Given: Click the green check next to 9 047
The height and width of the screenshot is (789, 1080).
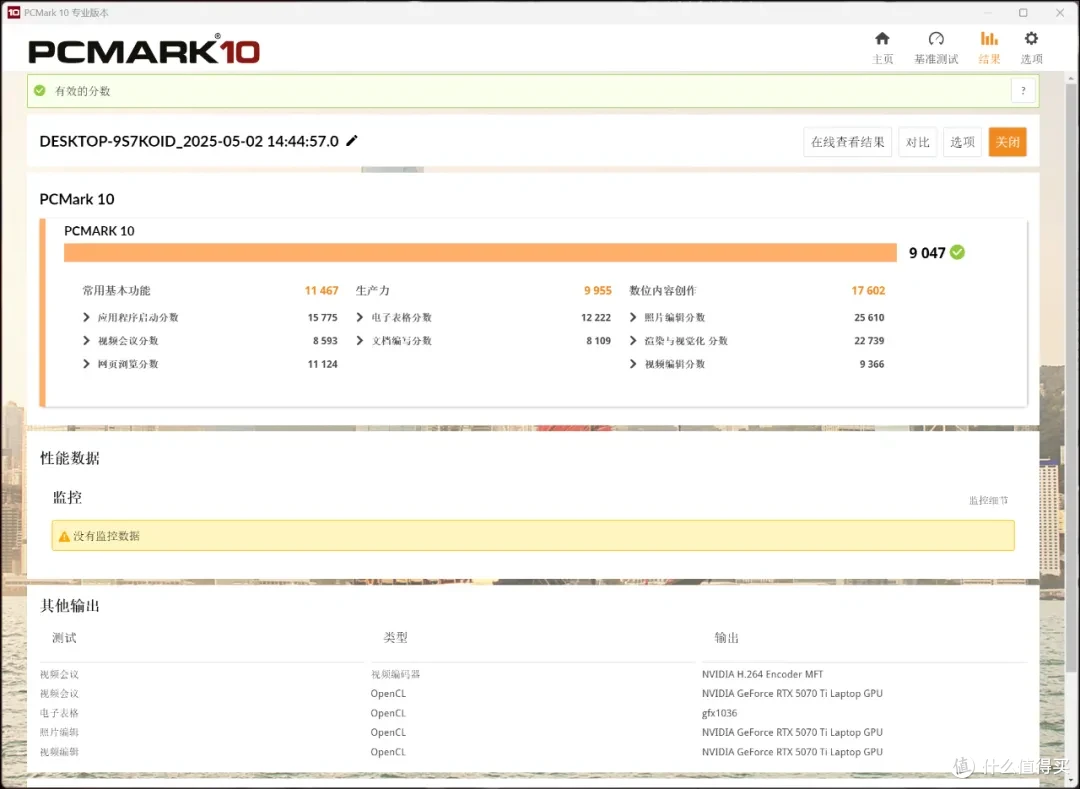Looking at the screenshot, I should (x=957, y=253).
